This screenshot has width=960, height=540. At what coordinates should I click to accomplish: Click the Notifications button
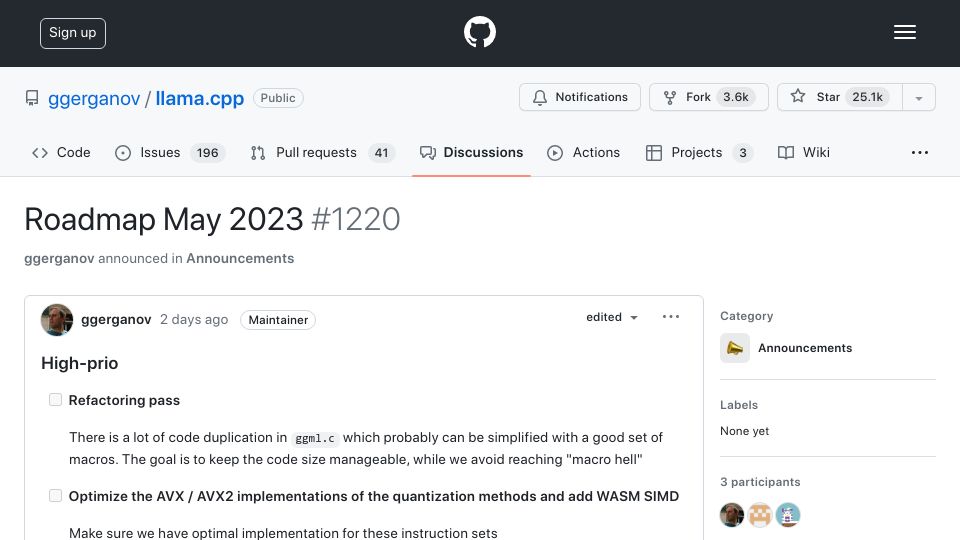pyautogui.click(x=580, y=97)
